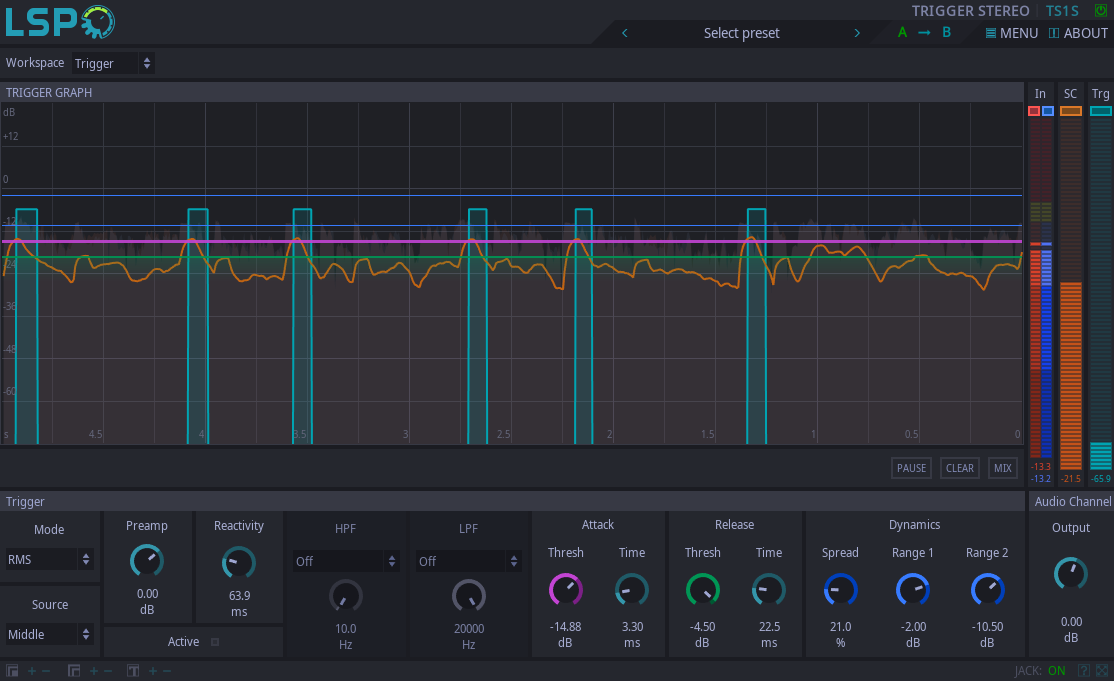Toggle the orange SC meter visibility
This screenshot has height=681, width=1114.
pos(1071,111)
